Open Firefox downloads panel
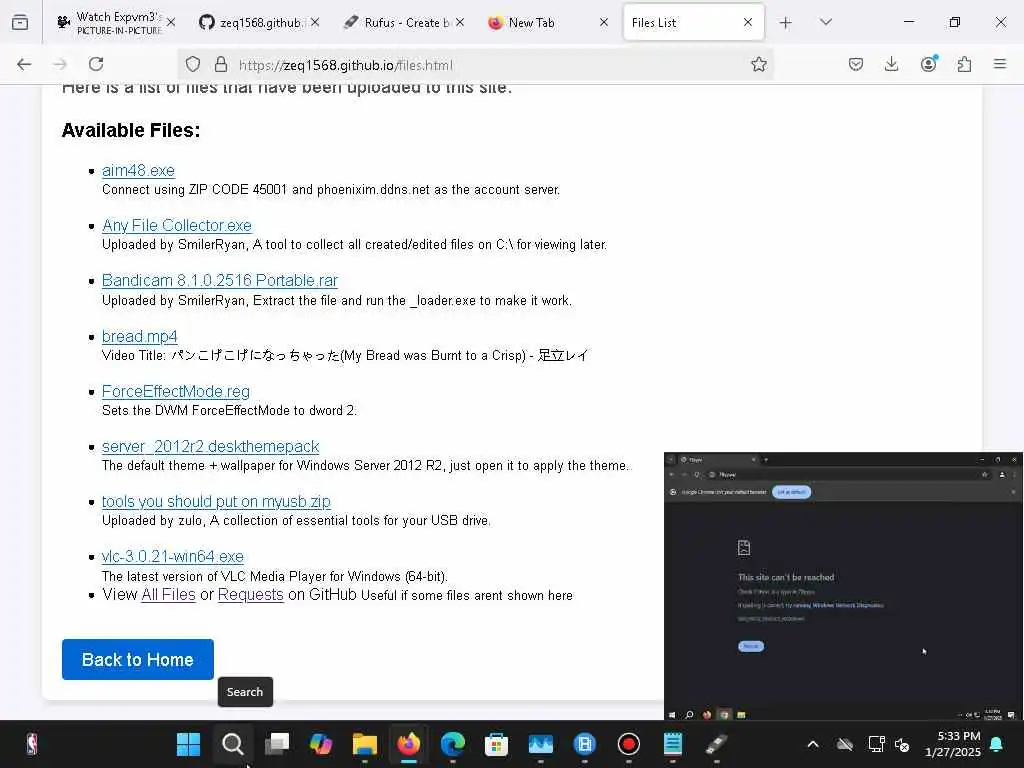Screen dimensions: 1024x768 pos(891,64)
